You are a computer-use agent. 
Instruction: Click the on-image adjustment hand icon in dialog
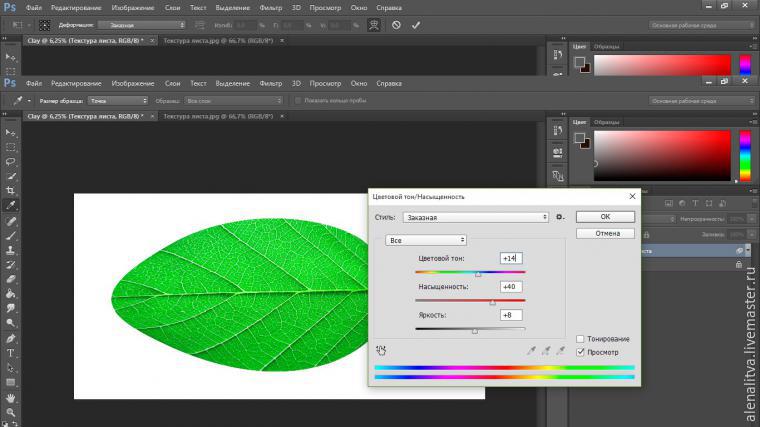click(381, 350)
